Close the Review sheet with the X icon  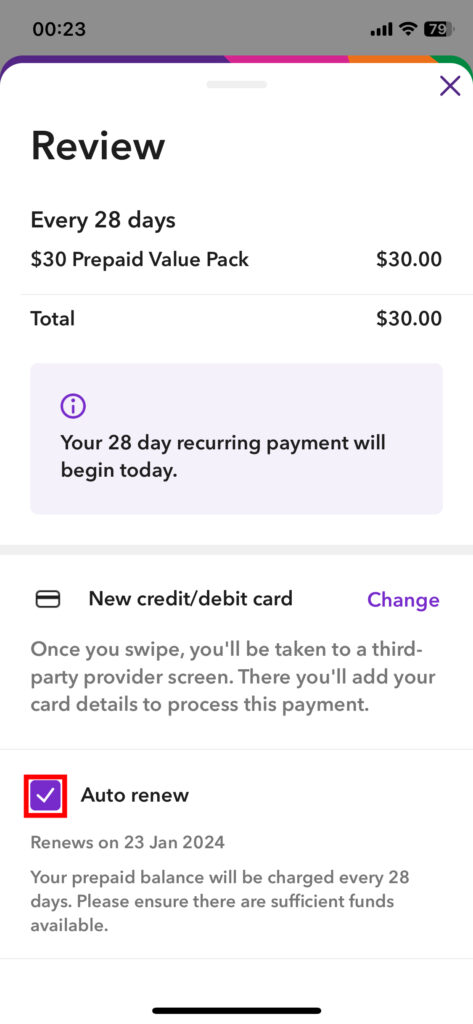coord(449,86)
